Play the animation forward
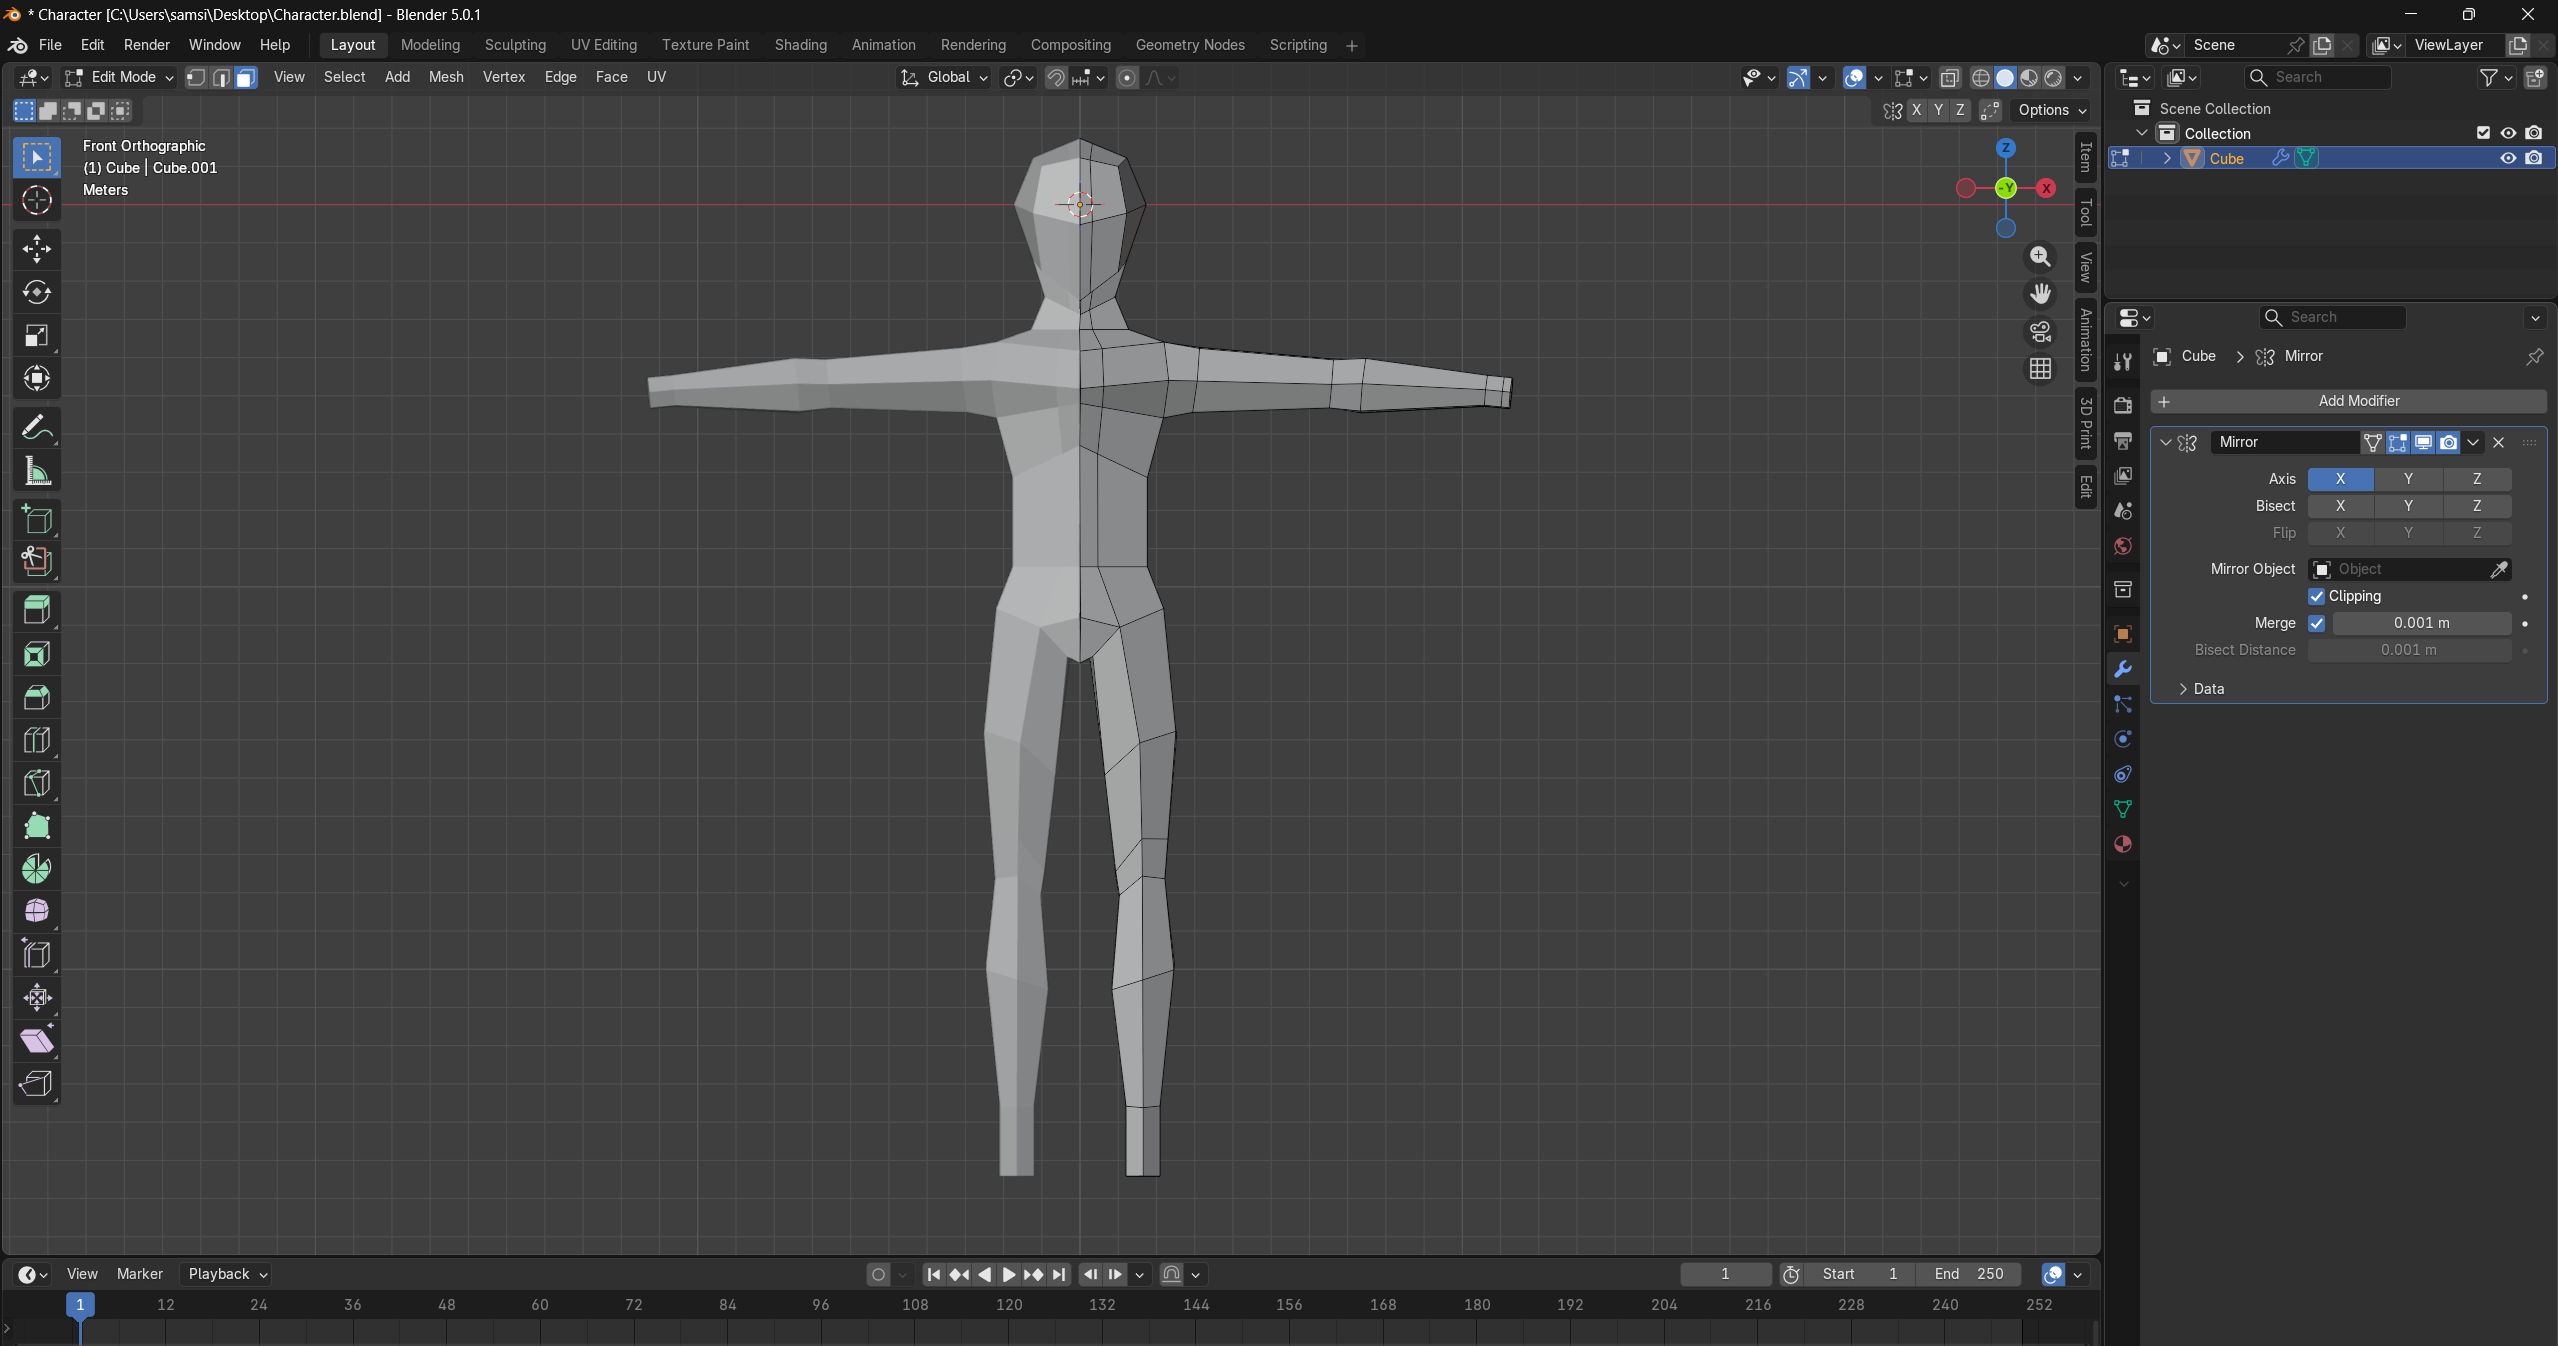The width and height of the screenshot is (2558, 1346). click(1009, 1274)
